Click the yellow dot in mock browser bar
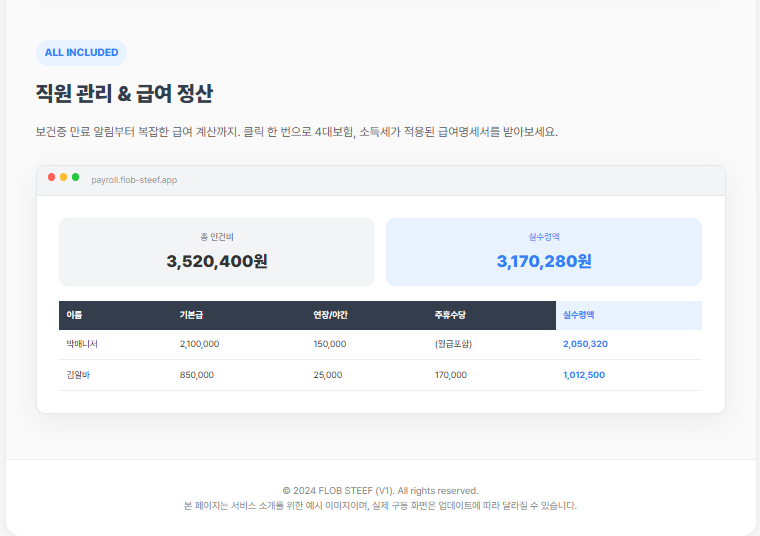 click(64, 177)
